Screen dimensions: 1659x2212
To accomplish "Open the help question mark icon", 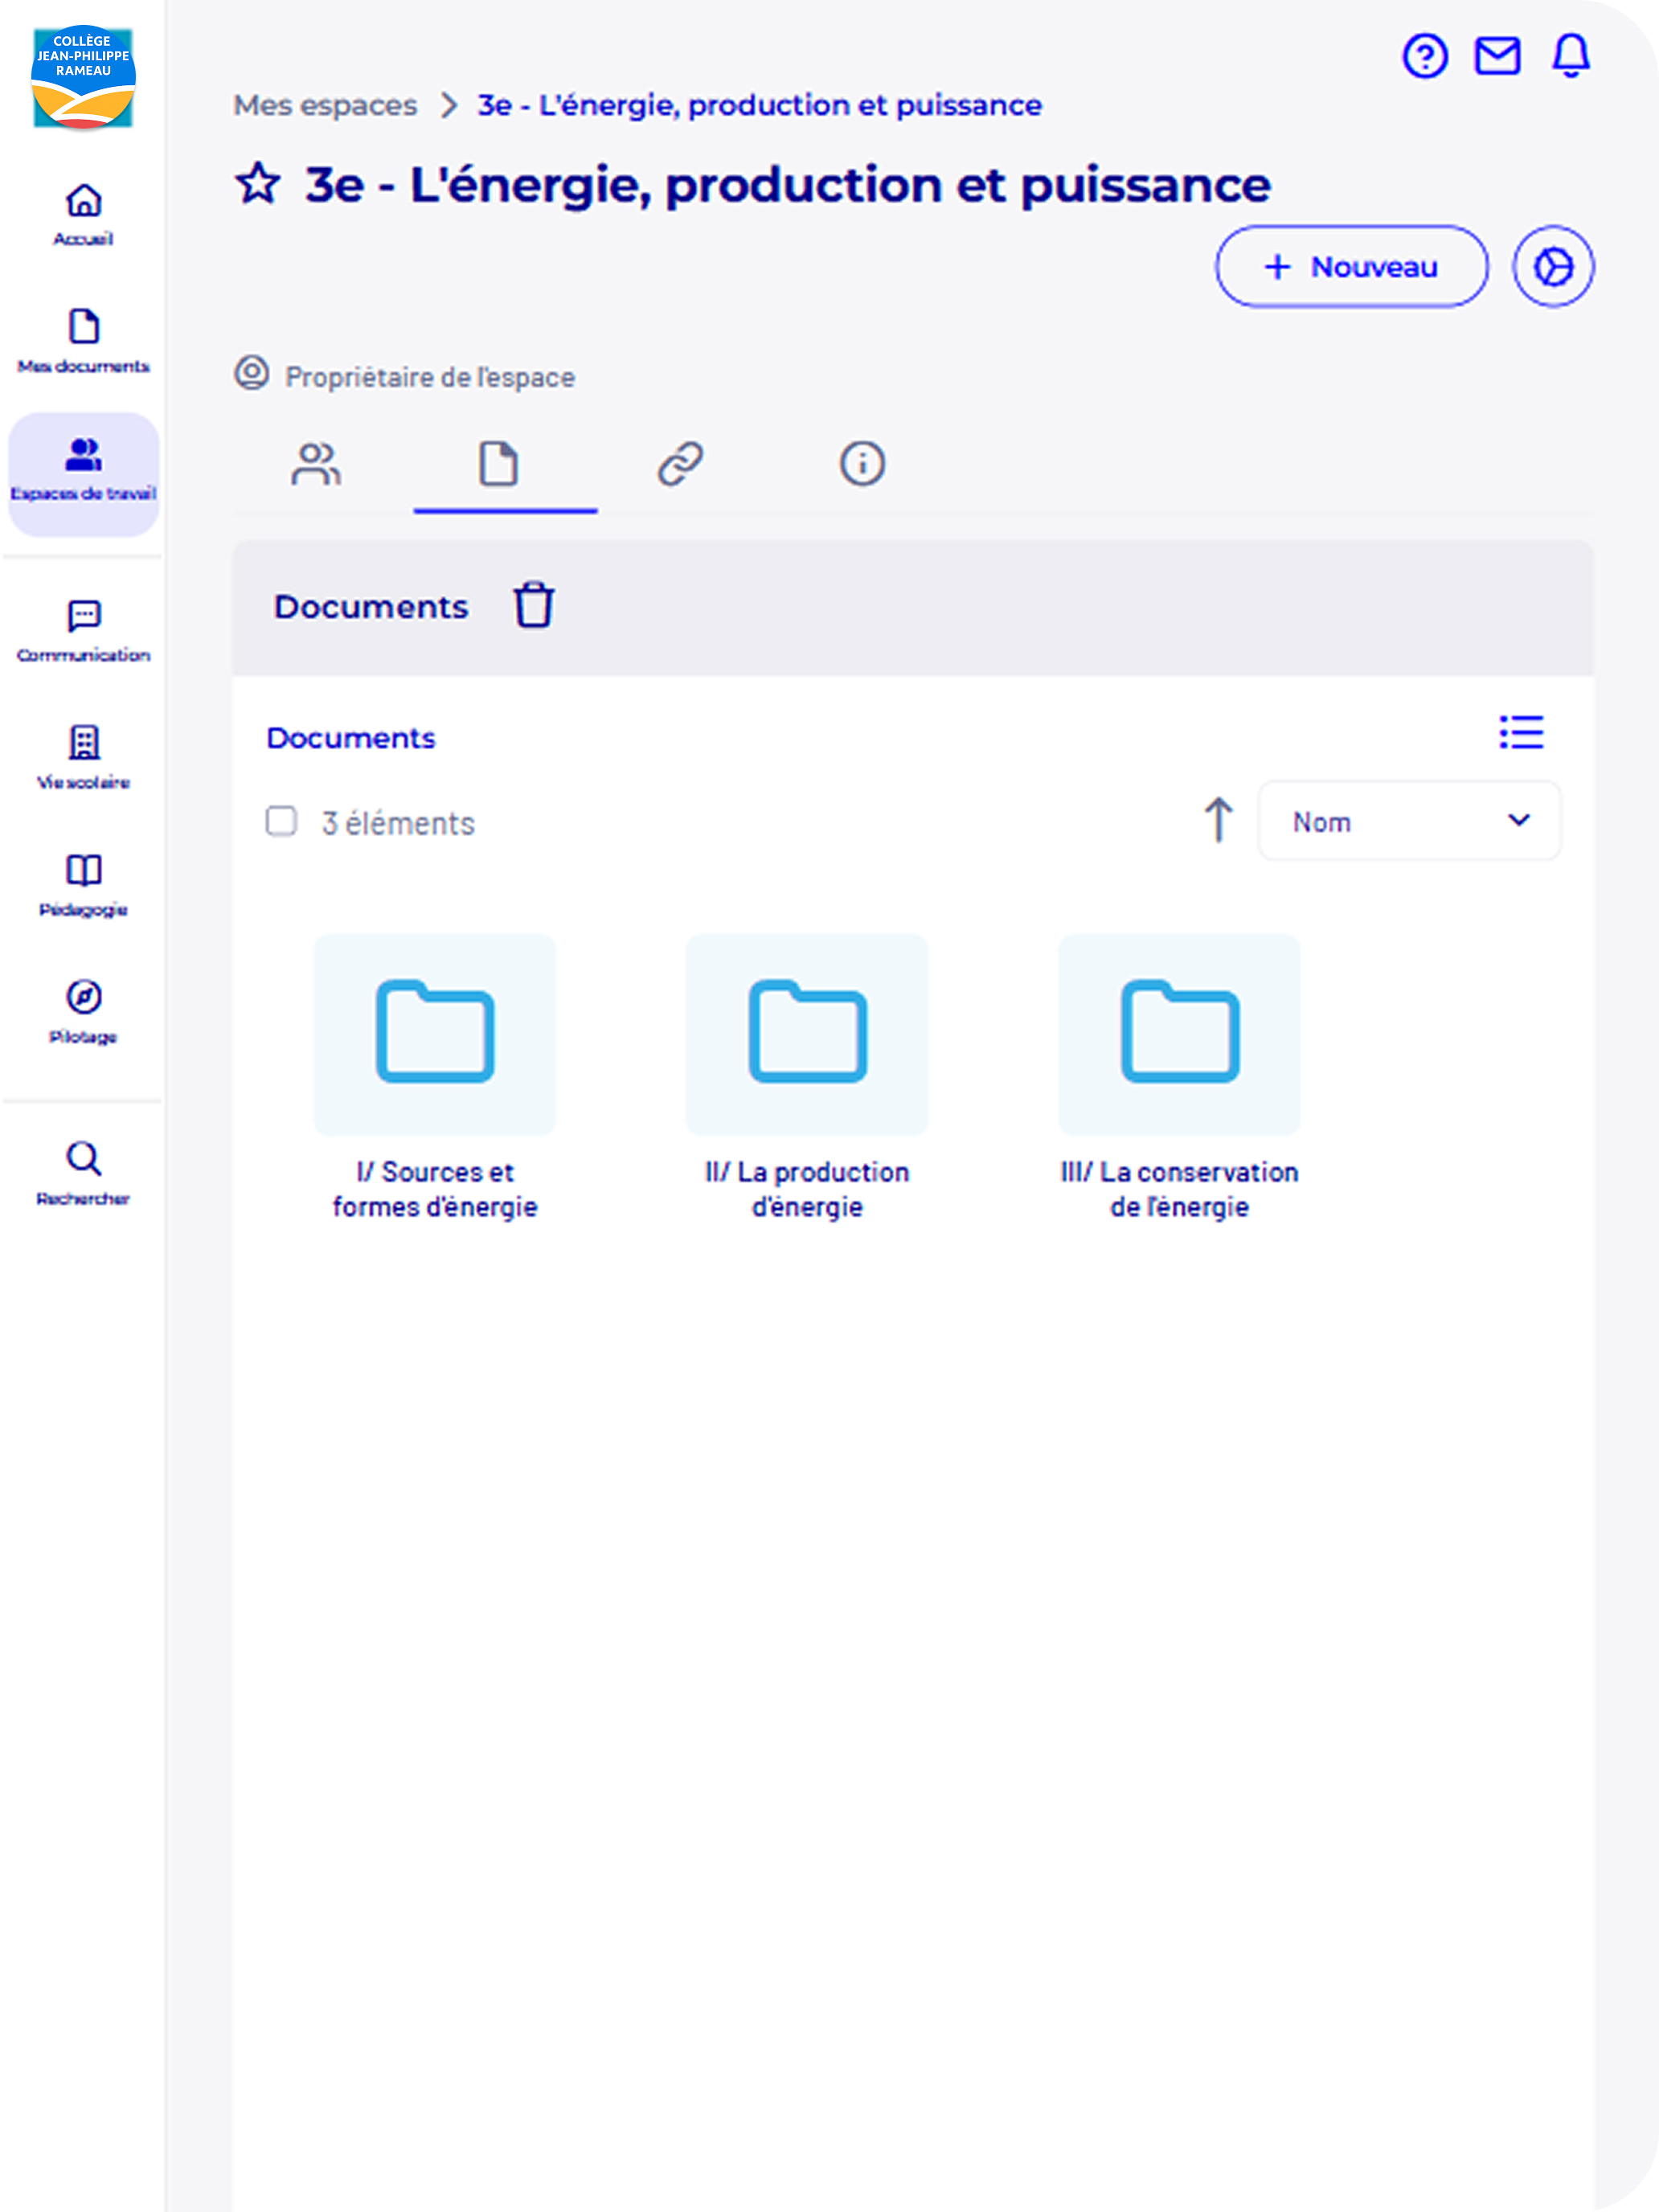I will click(1424, 56).
